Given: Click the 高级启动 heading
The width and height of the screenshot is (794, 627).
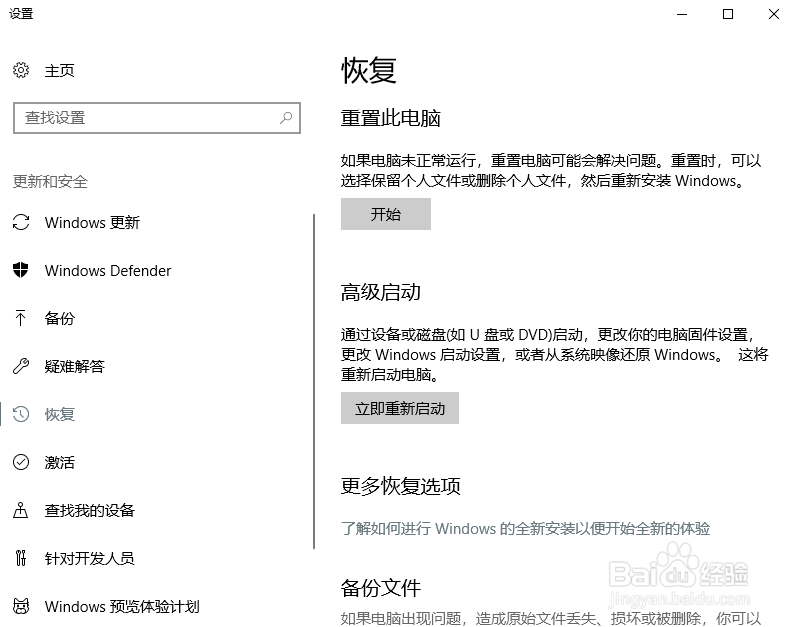Looking at the screenshot, I should (381, 292).
